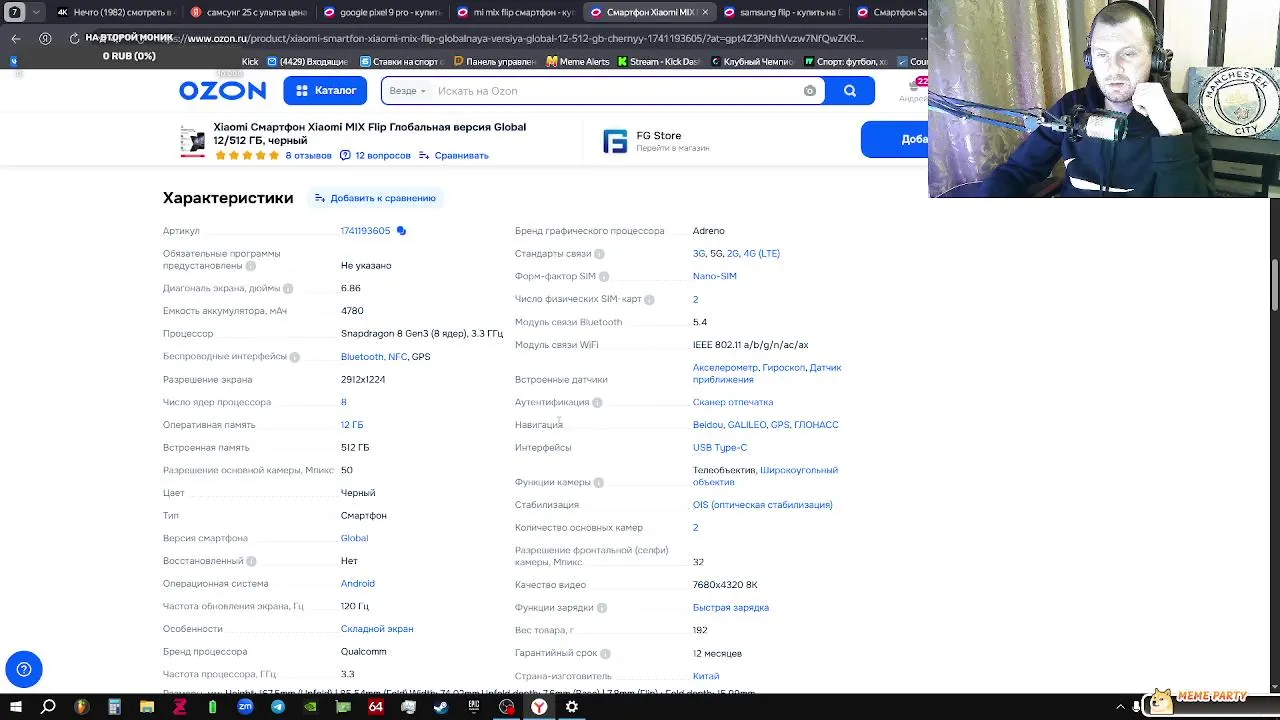Click article number 1741193605

pyautogui.click(x=365, y=231)
